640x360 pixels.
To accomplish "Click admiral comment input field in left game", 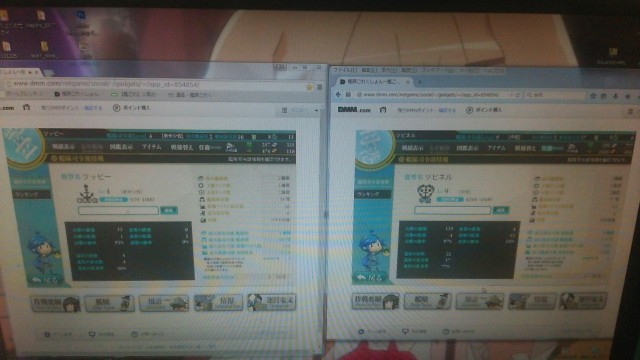I will click(x=118, y=210).
